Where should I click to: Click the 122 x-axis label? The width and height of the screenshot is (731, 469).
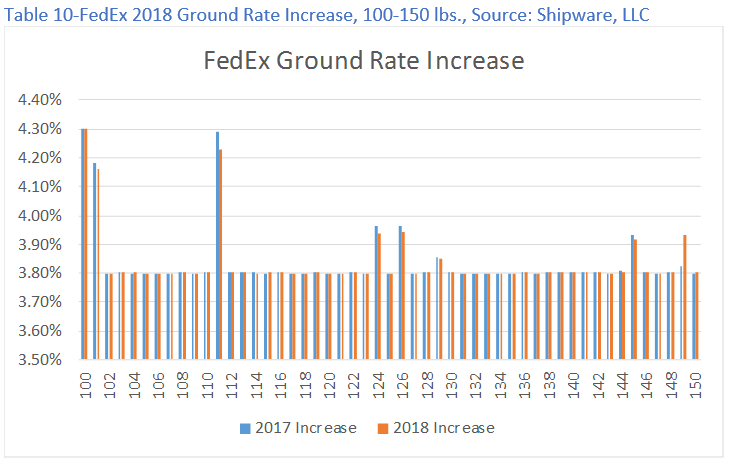[354, 385]
